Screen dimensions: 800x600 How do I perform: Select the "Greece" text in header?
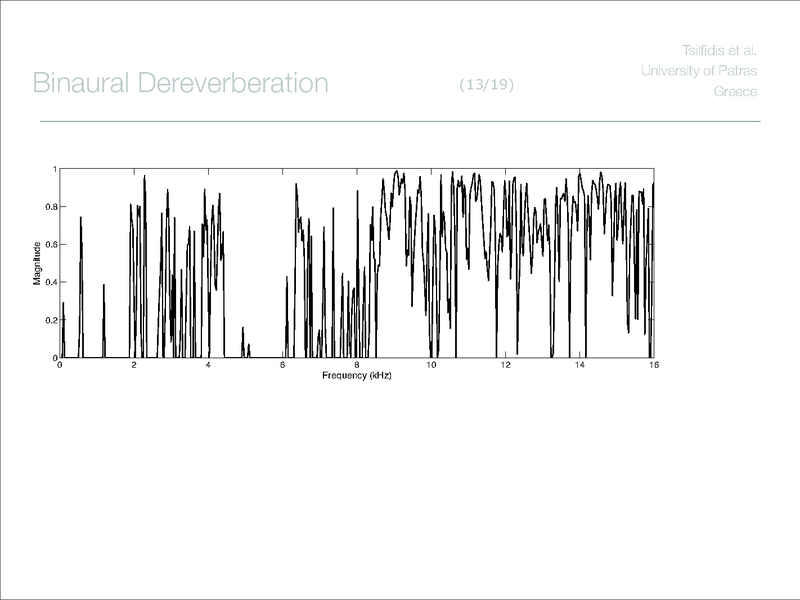[735, 91]
